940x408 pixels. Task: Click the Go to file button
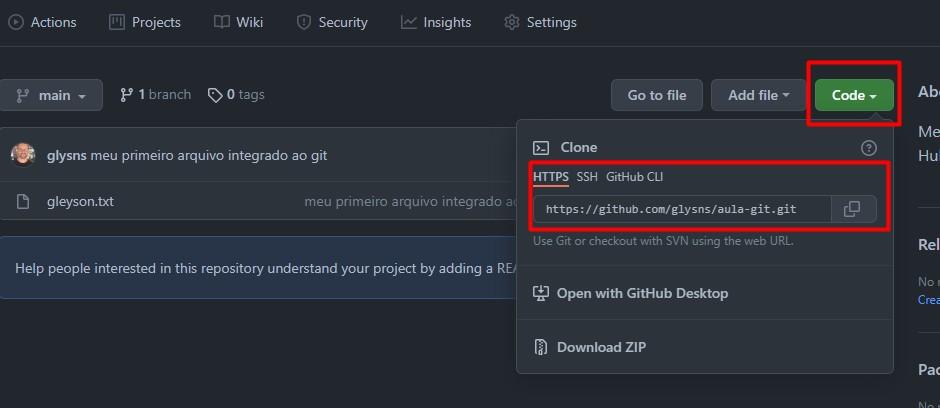click(656, 95)
